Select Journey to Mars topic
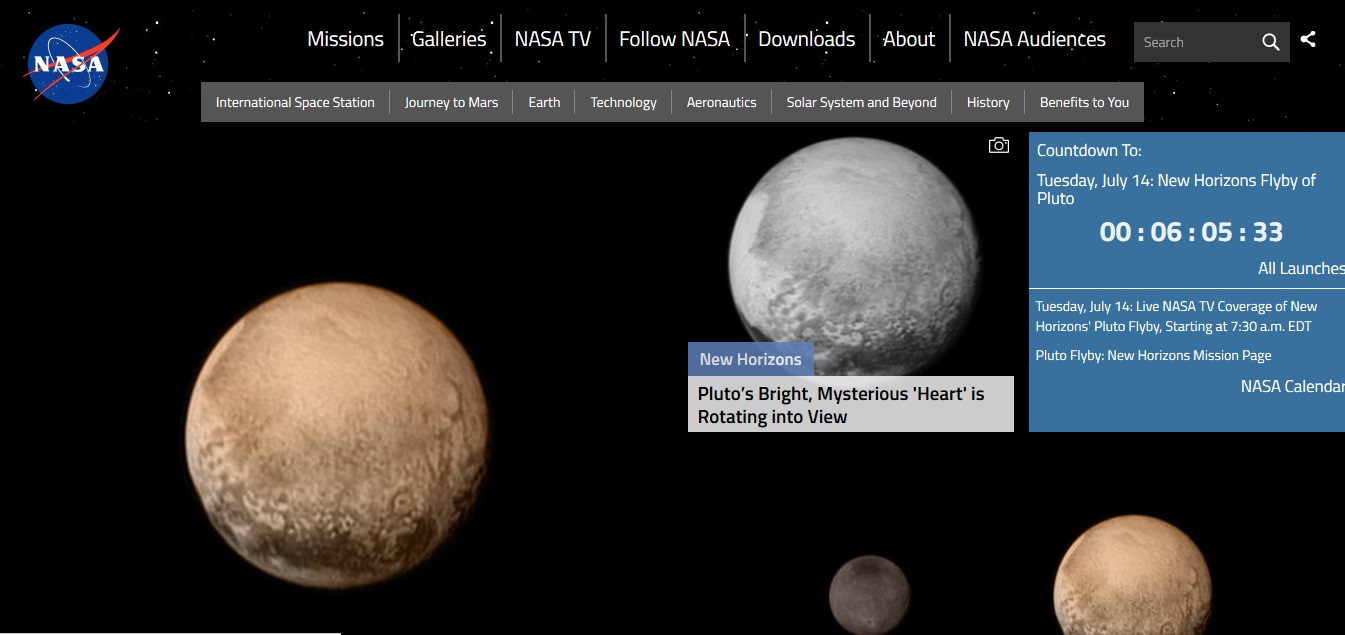The height and width of the screenshot is (635, 1345). pyautogui.click(x=451, y=102)
